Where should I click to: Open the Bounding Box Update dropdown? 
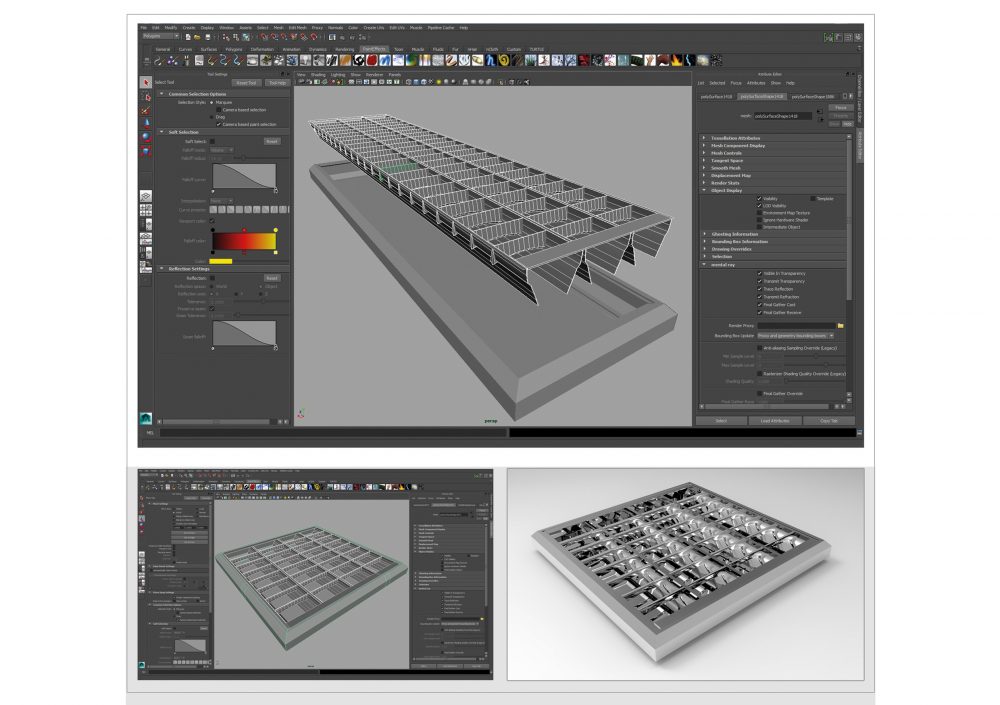pyautogui.click(x=802, y=336)
